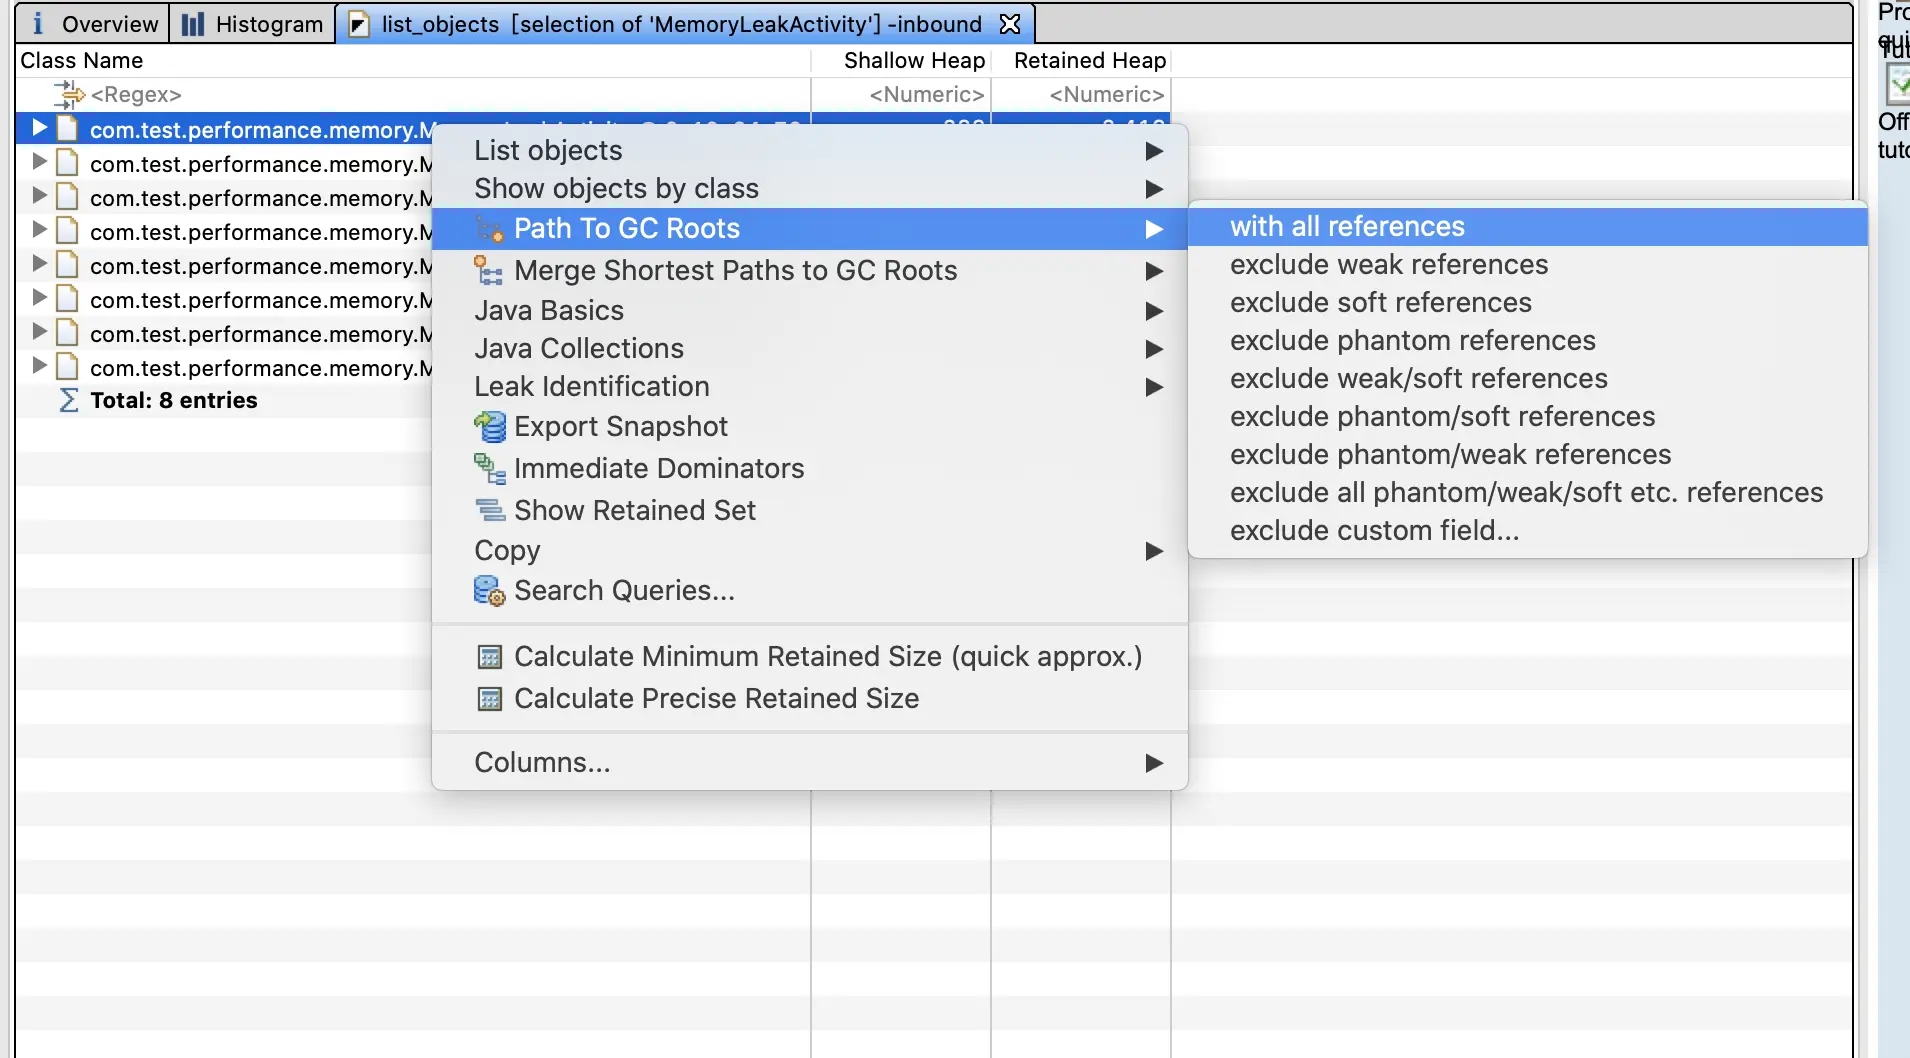Select 'exclude all phantom/weak/soft etc. references'
This screenshot has height=1058, width=1910.
pyautogui.click(x=1526, y=493)
